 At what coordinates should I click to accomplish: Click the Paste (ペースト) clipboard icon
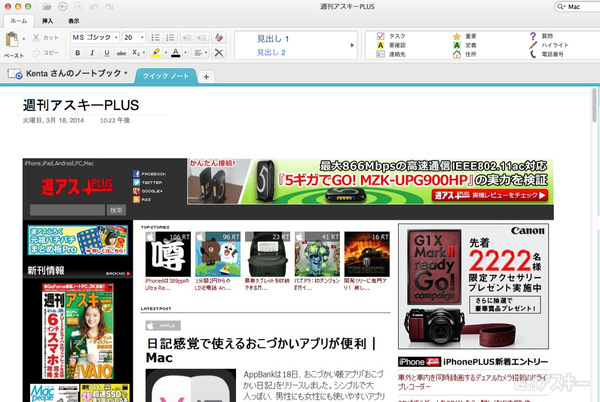click(x=12, y=39)
